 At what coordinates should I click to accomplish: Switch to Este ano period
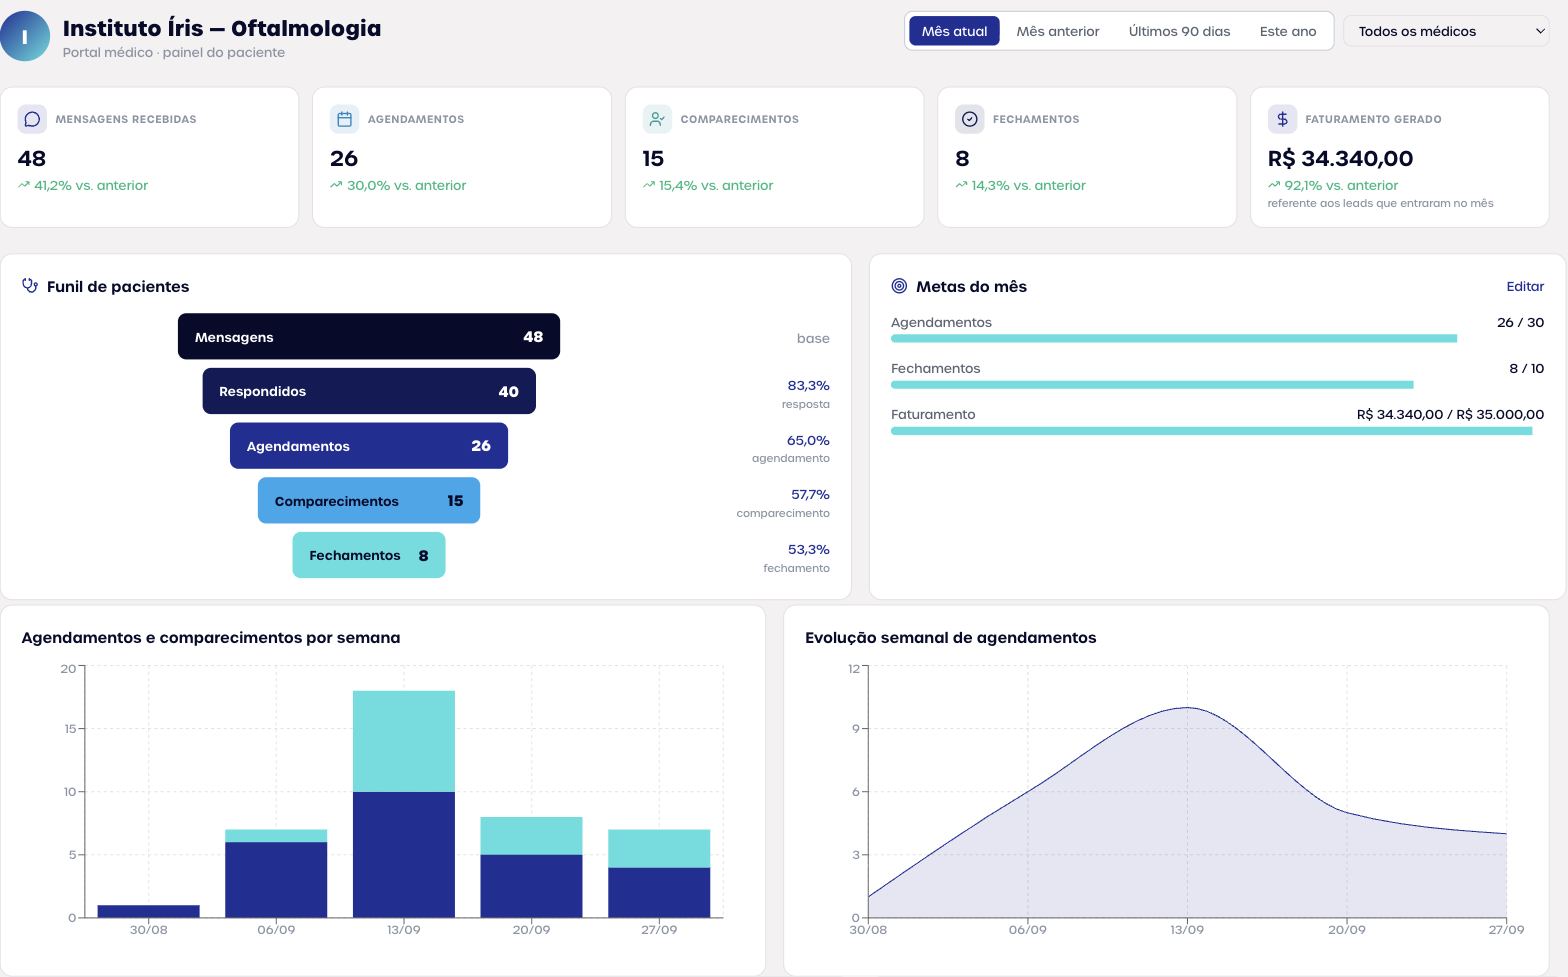pyautogui.click(x=1288, y=31)
